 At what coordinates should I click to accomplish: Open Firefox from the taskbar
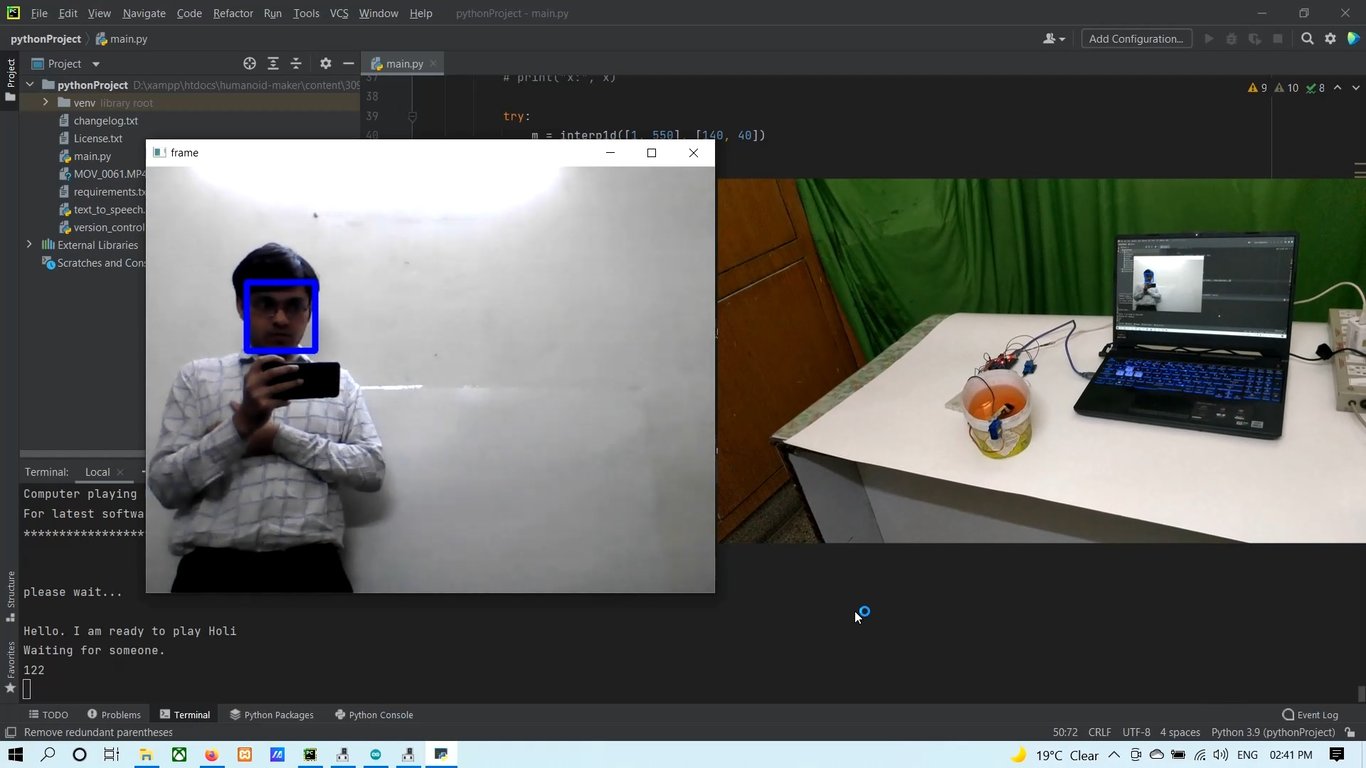click(x=211, y=755)
